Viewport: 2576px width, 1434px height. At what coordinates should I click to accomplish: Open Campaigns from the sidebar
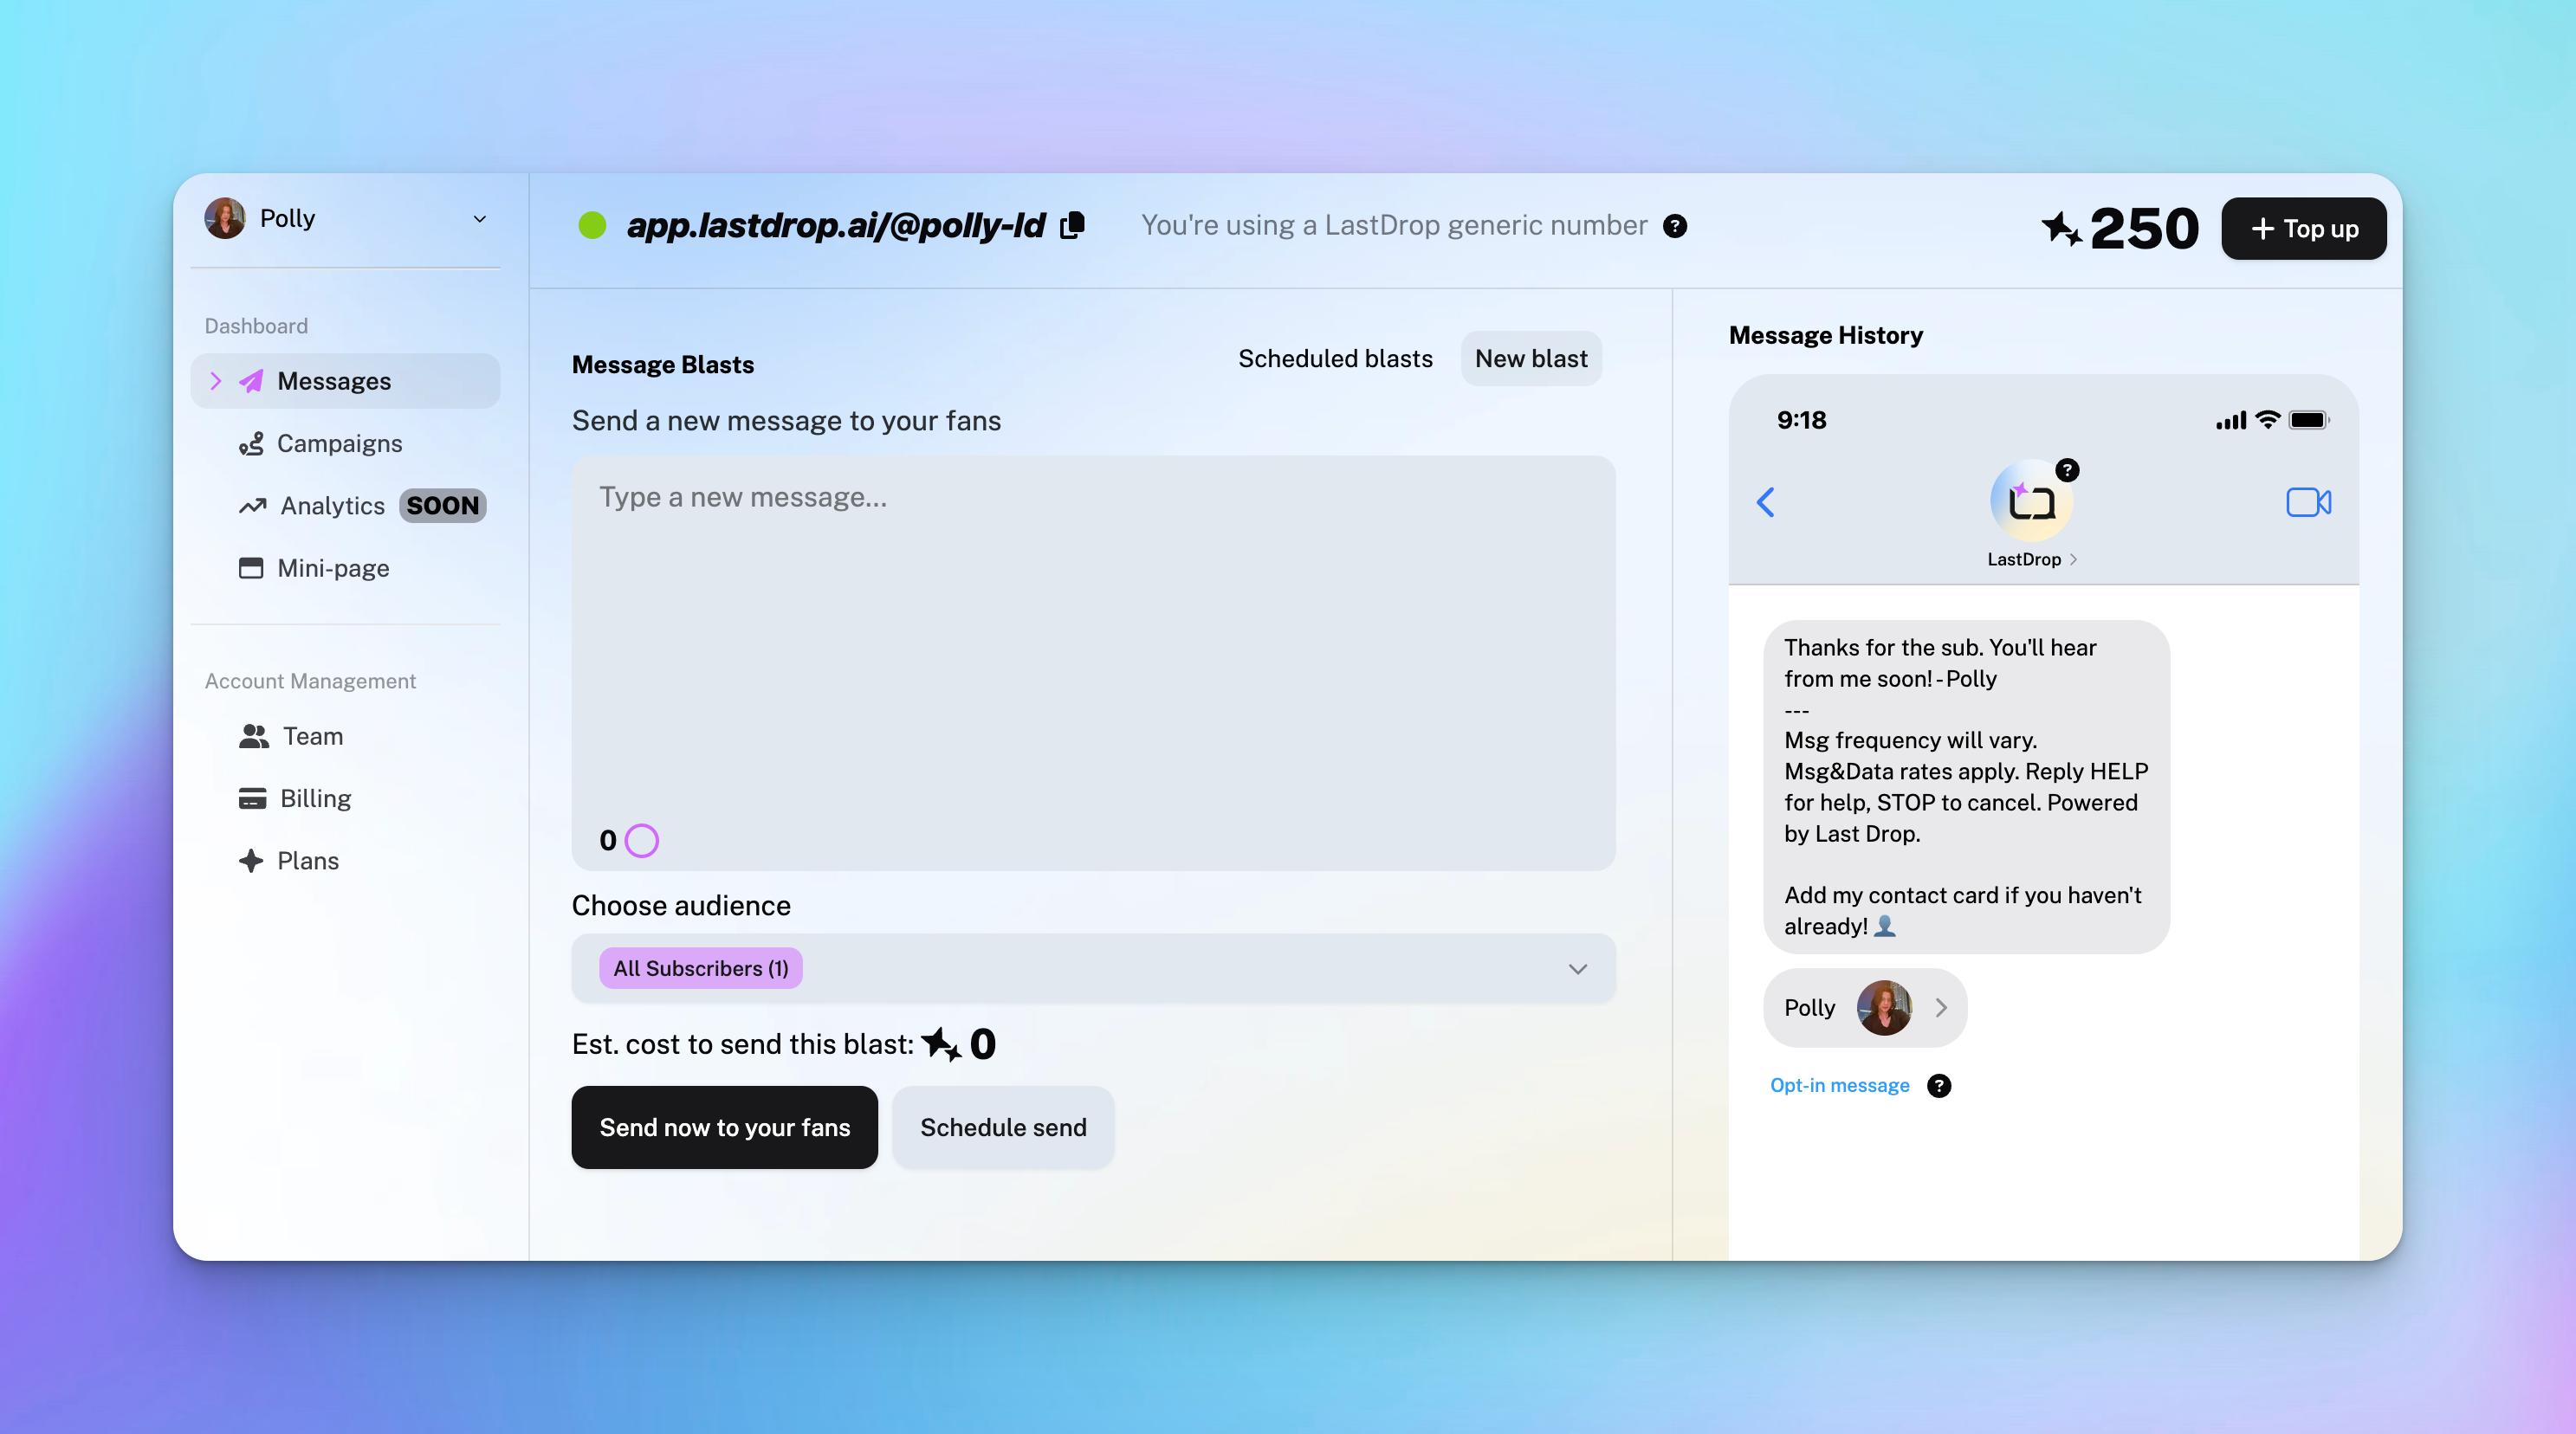click(338, 443)
